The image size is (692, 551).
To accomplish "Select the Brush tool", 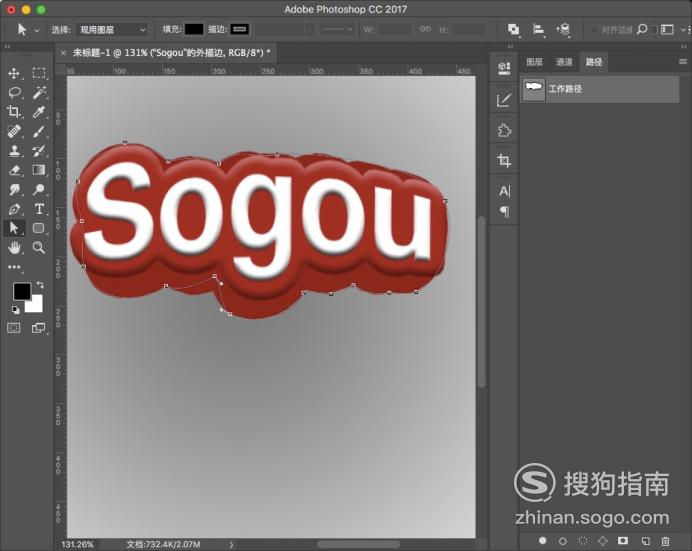I will pos(39,131).
